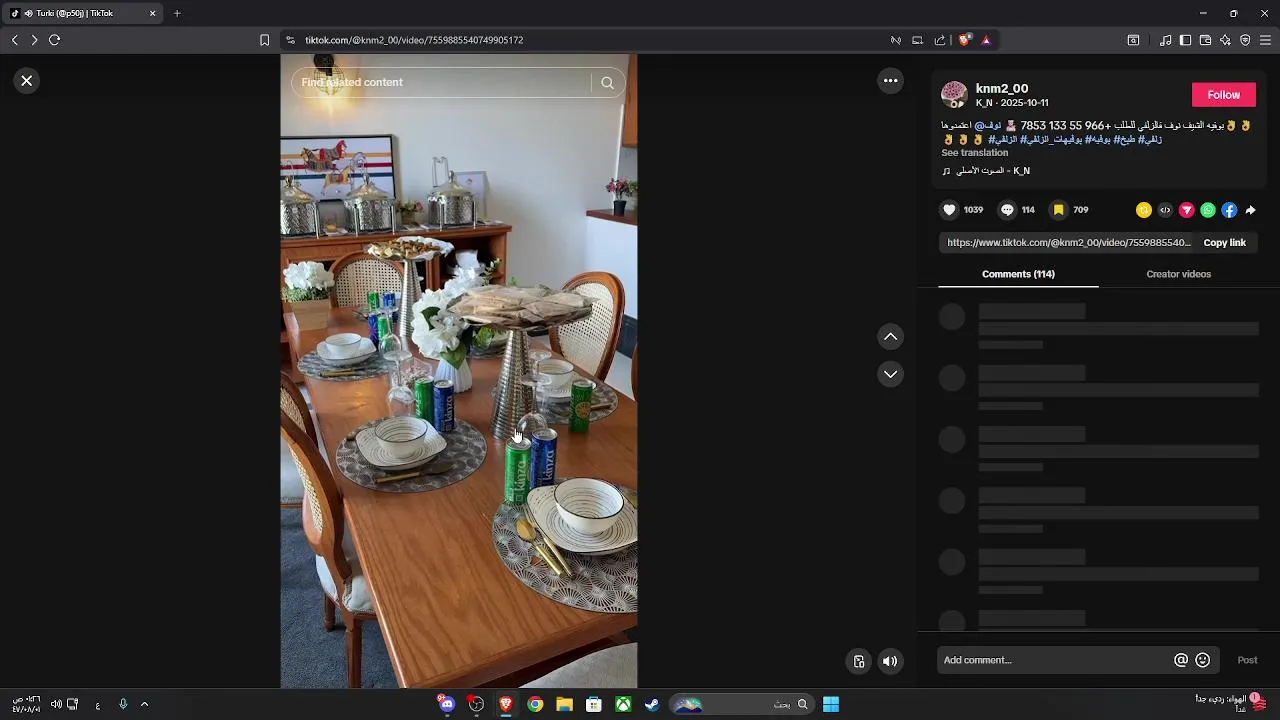Open Brave Leo AI sparkle icon
1280x720 pixels.
[1225, 40]
